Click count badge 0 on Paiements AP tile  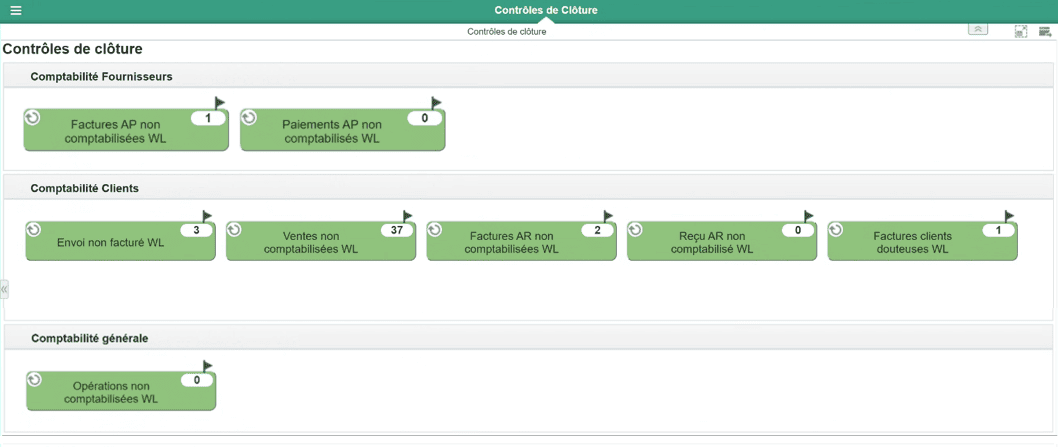pos(425,118)
